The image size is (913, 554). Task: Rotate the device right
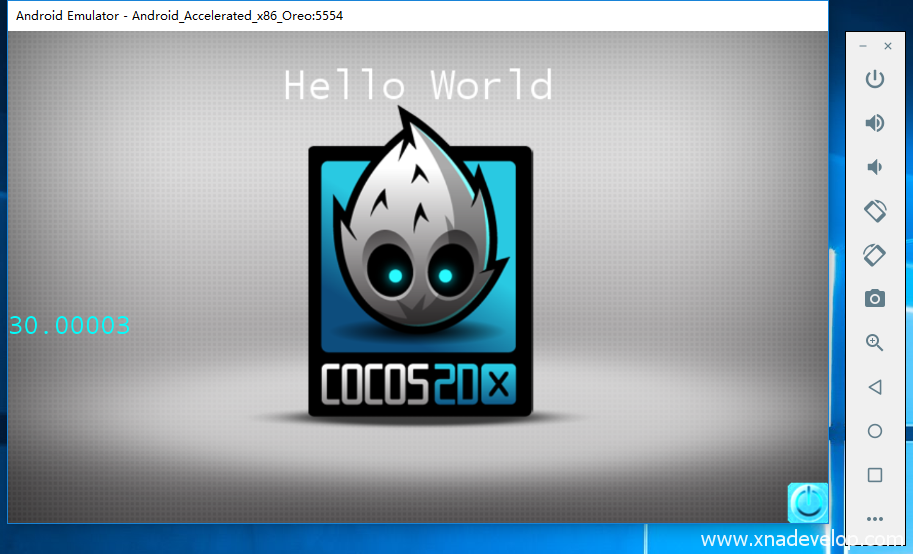tap(874, 255)
